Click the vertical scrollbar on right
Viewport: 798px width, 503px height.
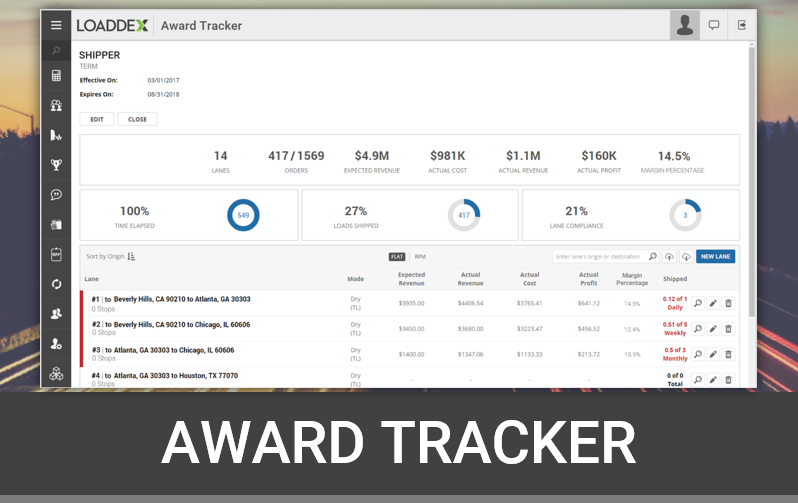[751, 150]
